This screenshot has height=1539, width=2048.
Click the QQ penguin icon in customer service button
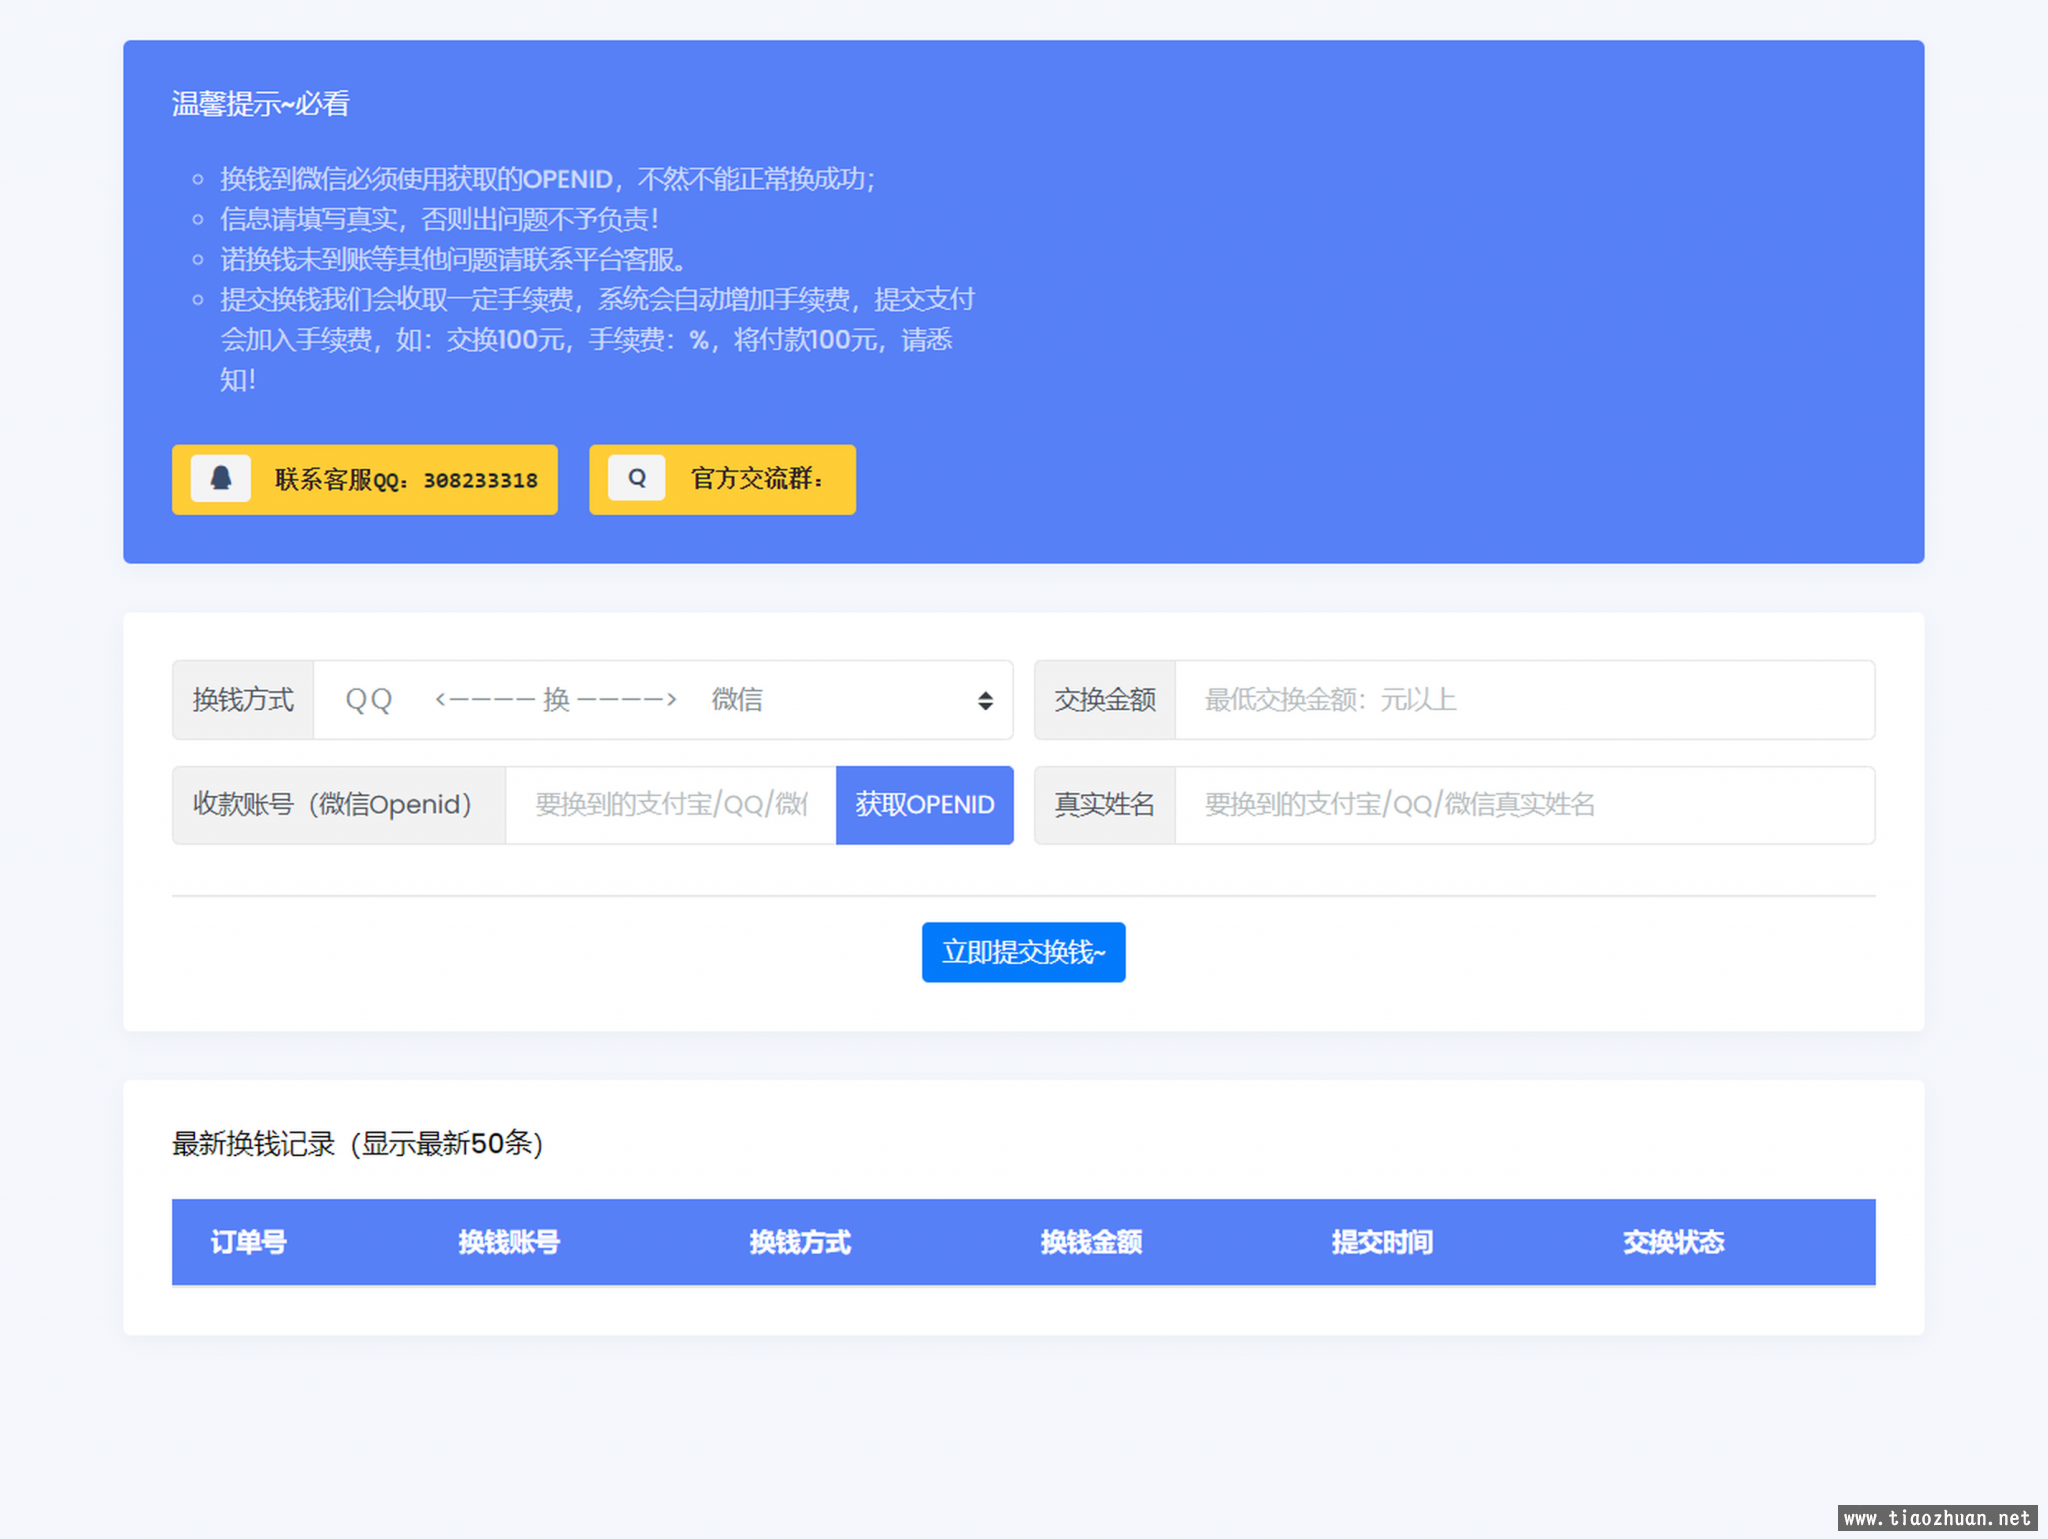[221, 479]
